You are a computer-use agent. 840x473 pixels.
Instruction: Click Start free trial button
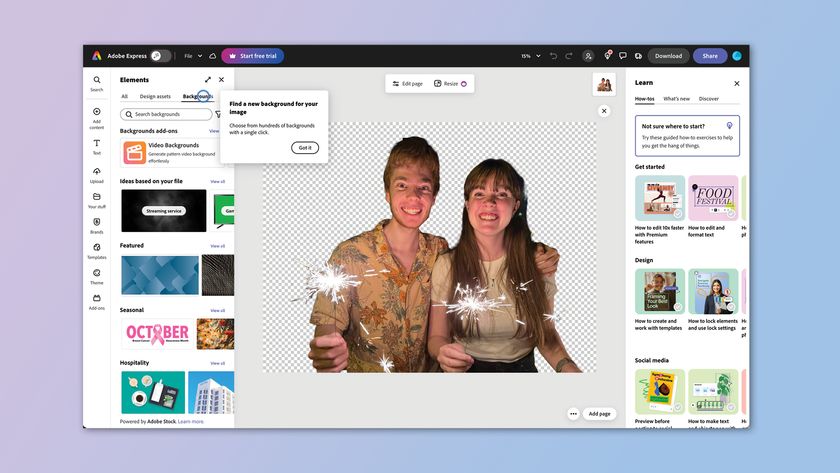pyautogui.click(x=252, y=56)
